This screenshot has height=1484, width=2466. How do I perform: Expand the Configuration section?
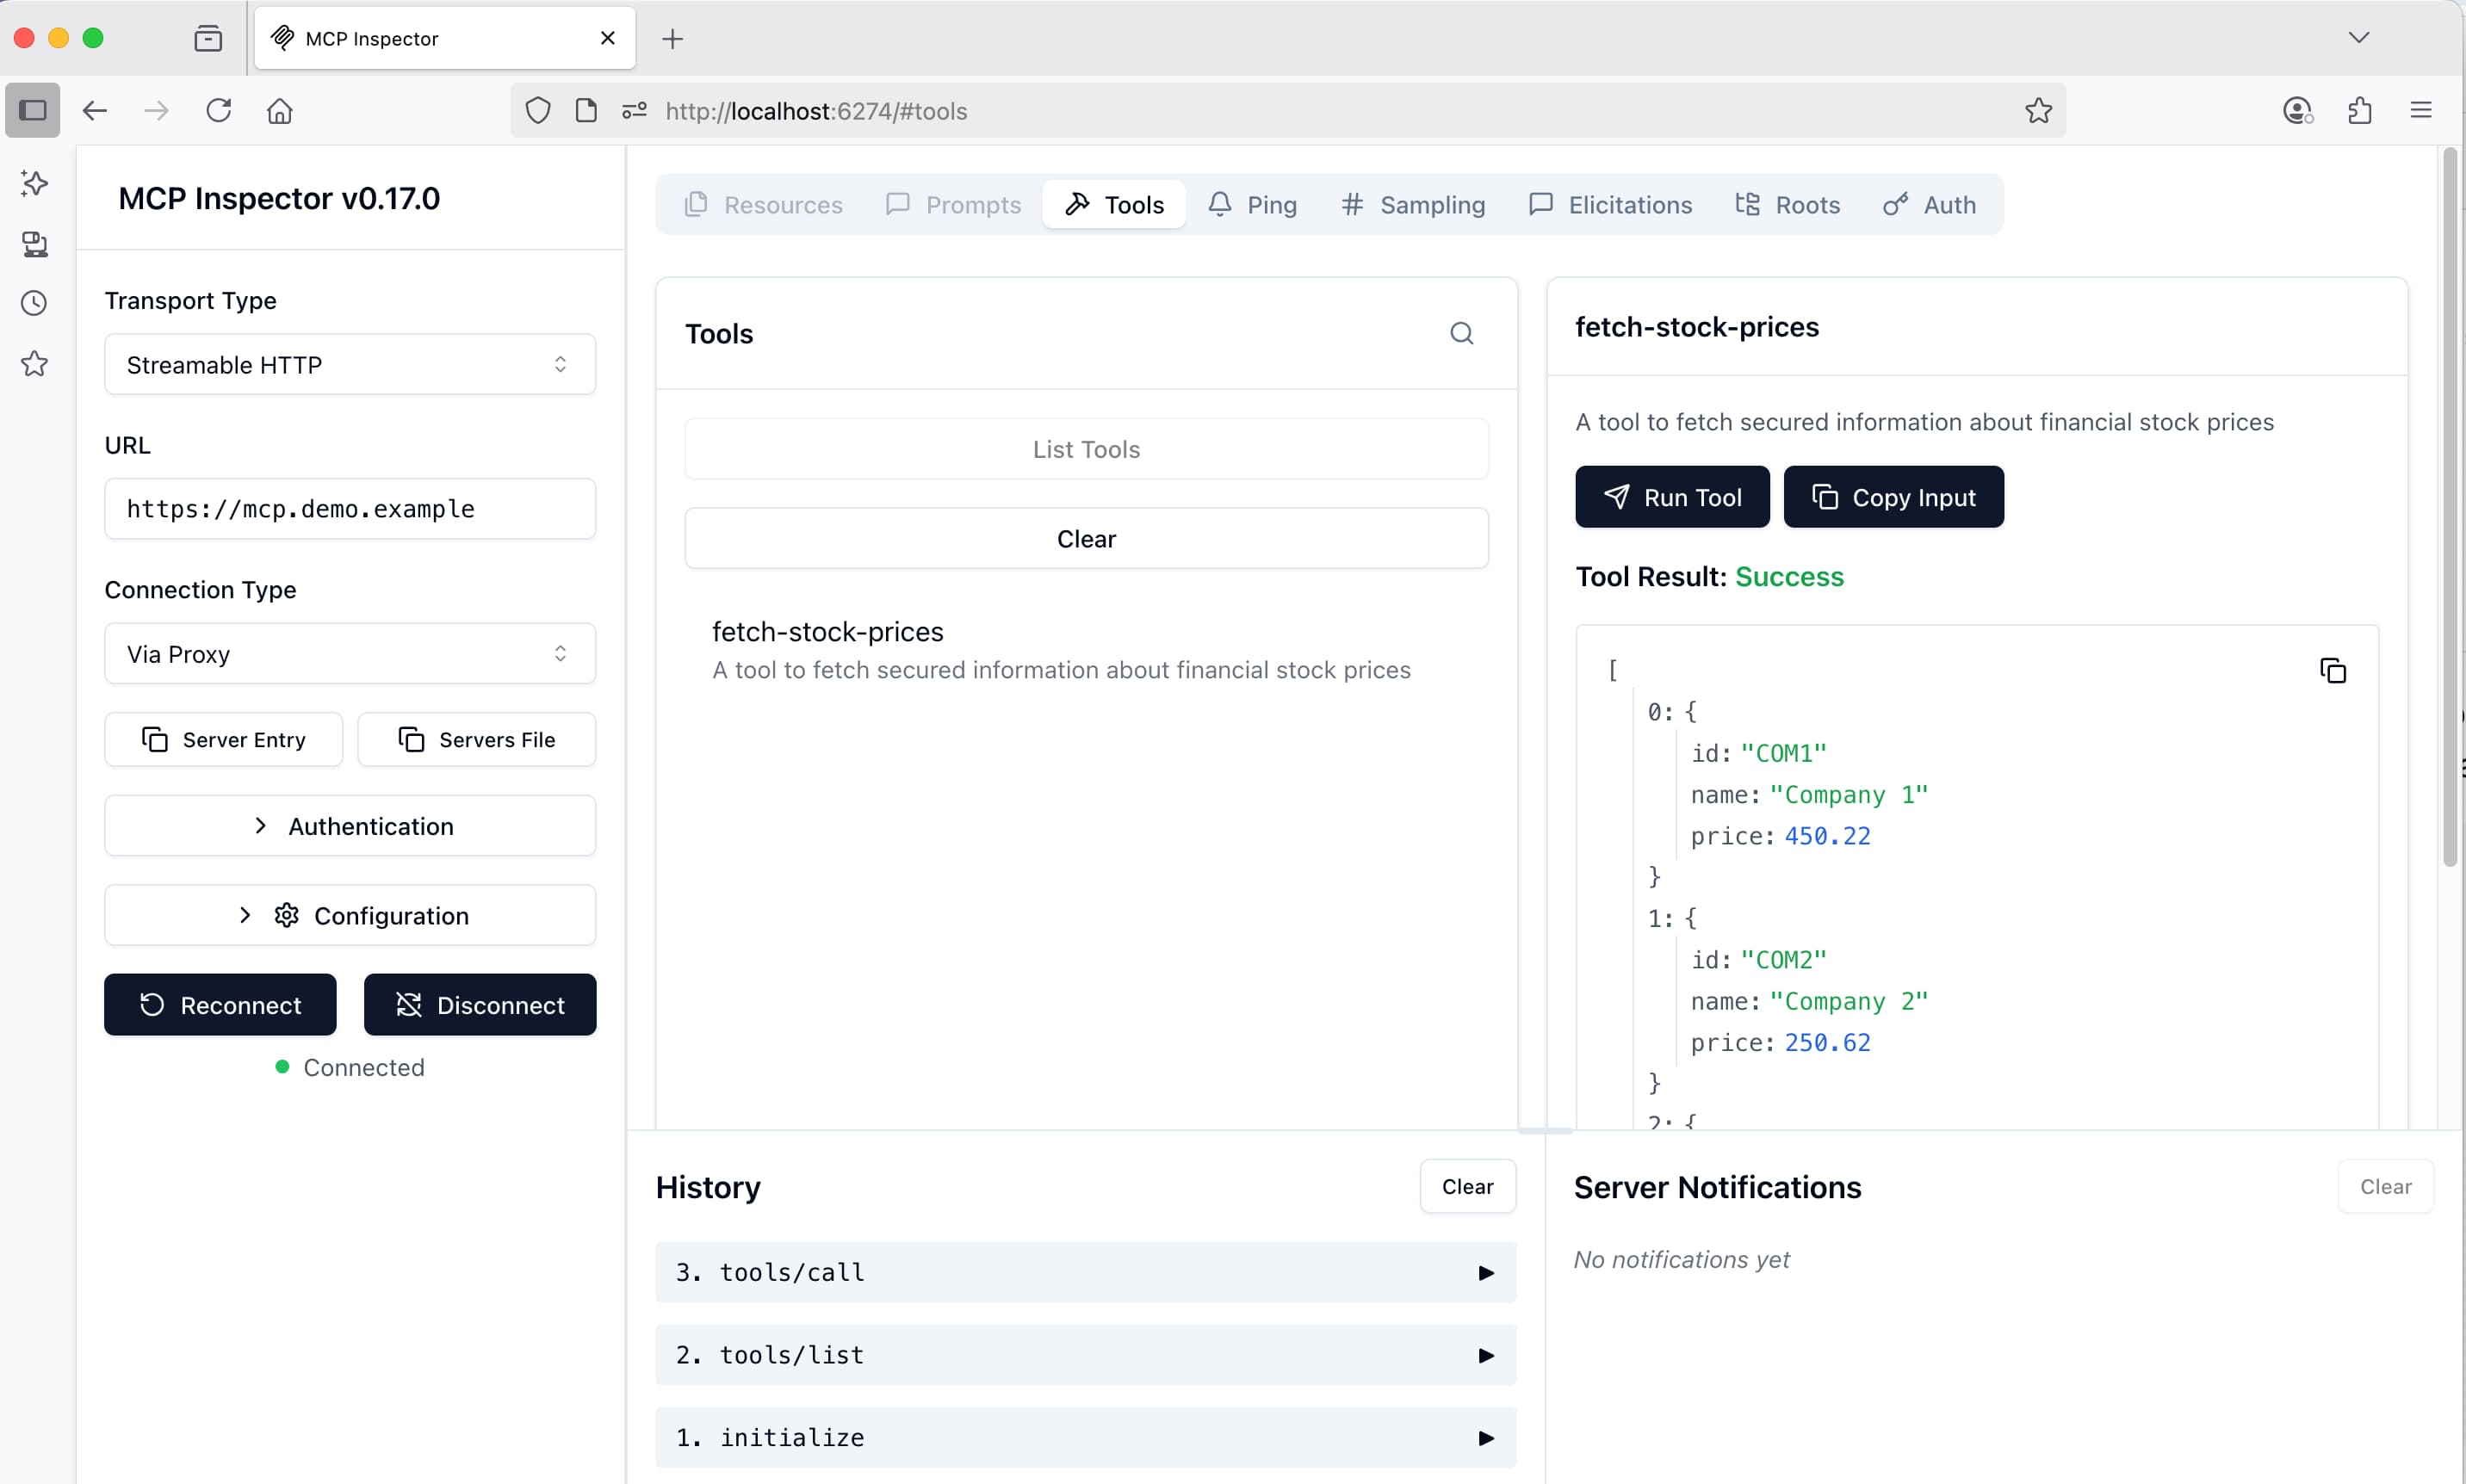tap(350, 915)
